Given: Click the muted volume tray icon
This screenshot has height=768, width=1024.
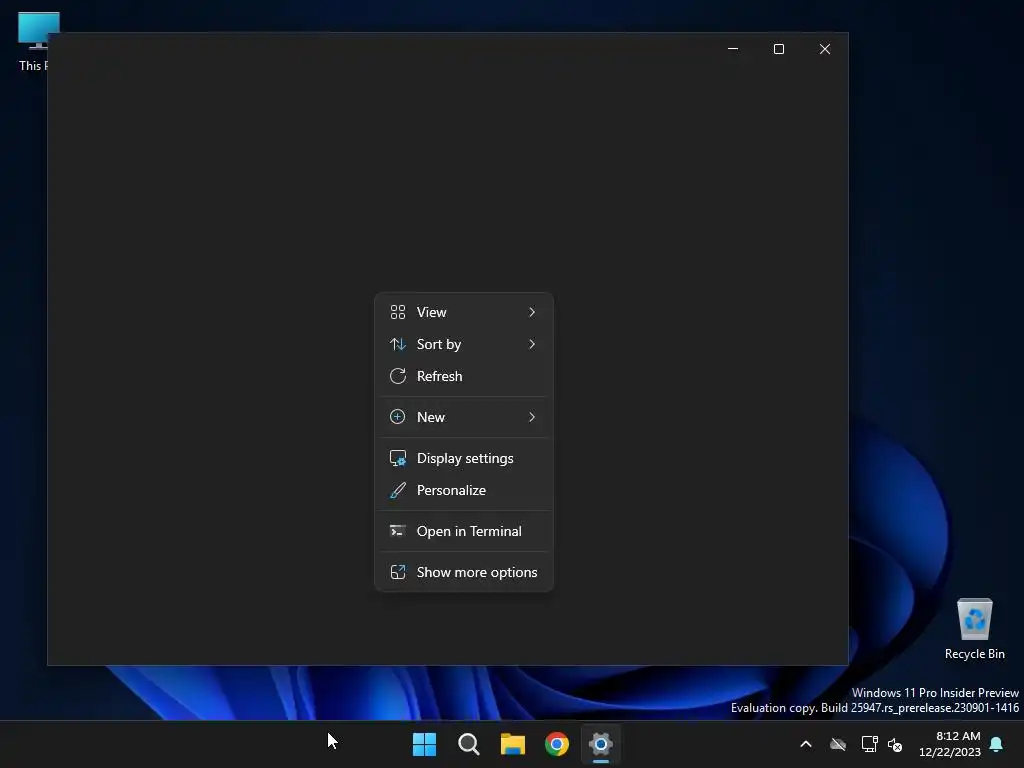Looking at the screenshot, I should click(x=895, y=744).
